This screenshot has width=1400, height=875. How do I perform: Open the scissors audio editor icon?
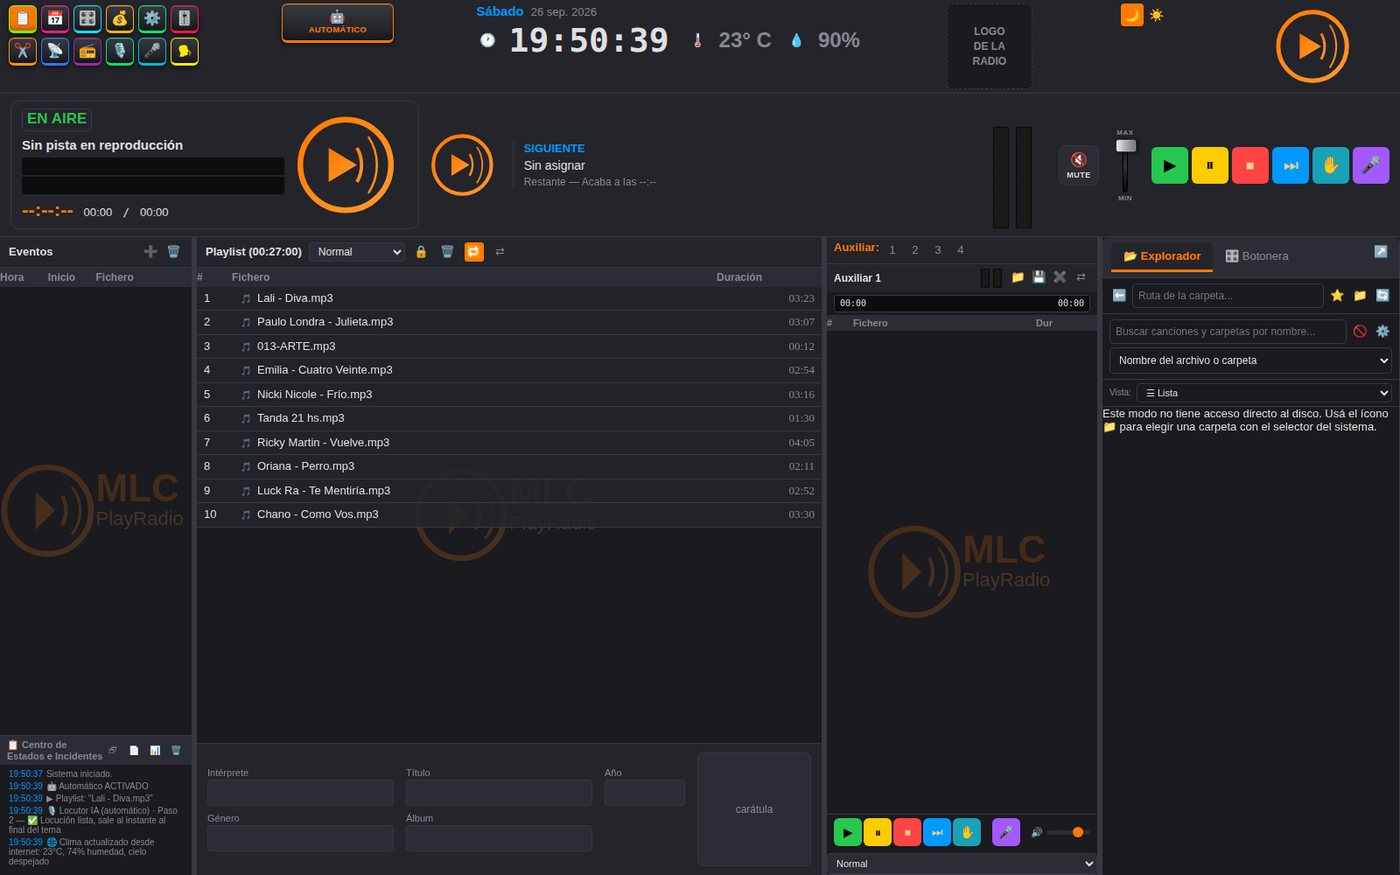tap(22, 51)
